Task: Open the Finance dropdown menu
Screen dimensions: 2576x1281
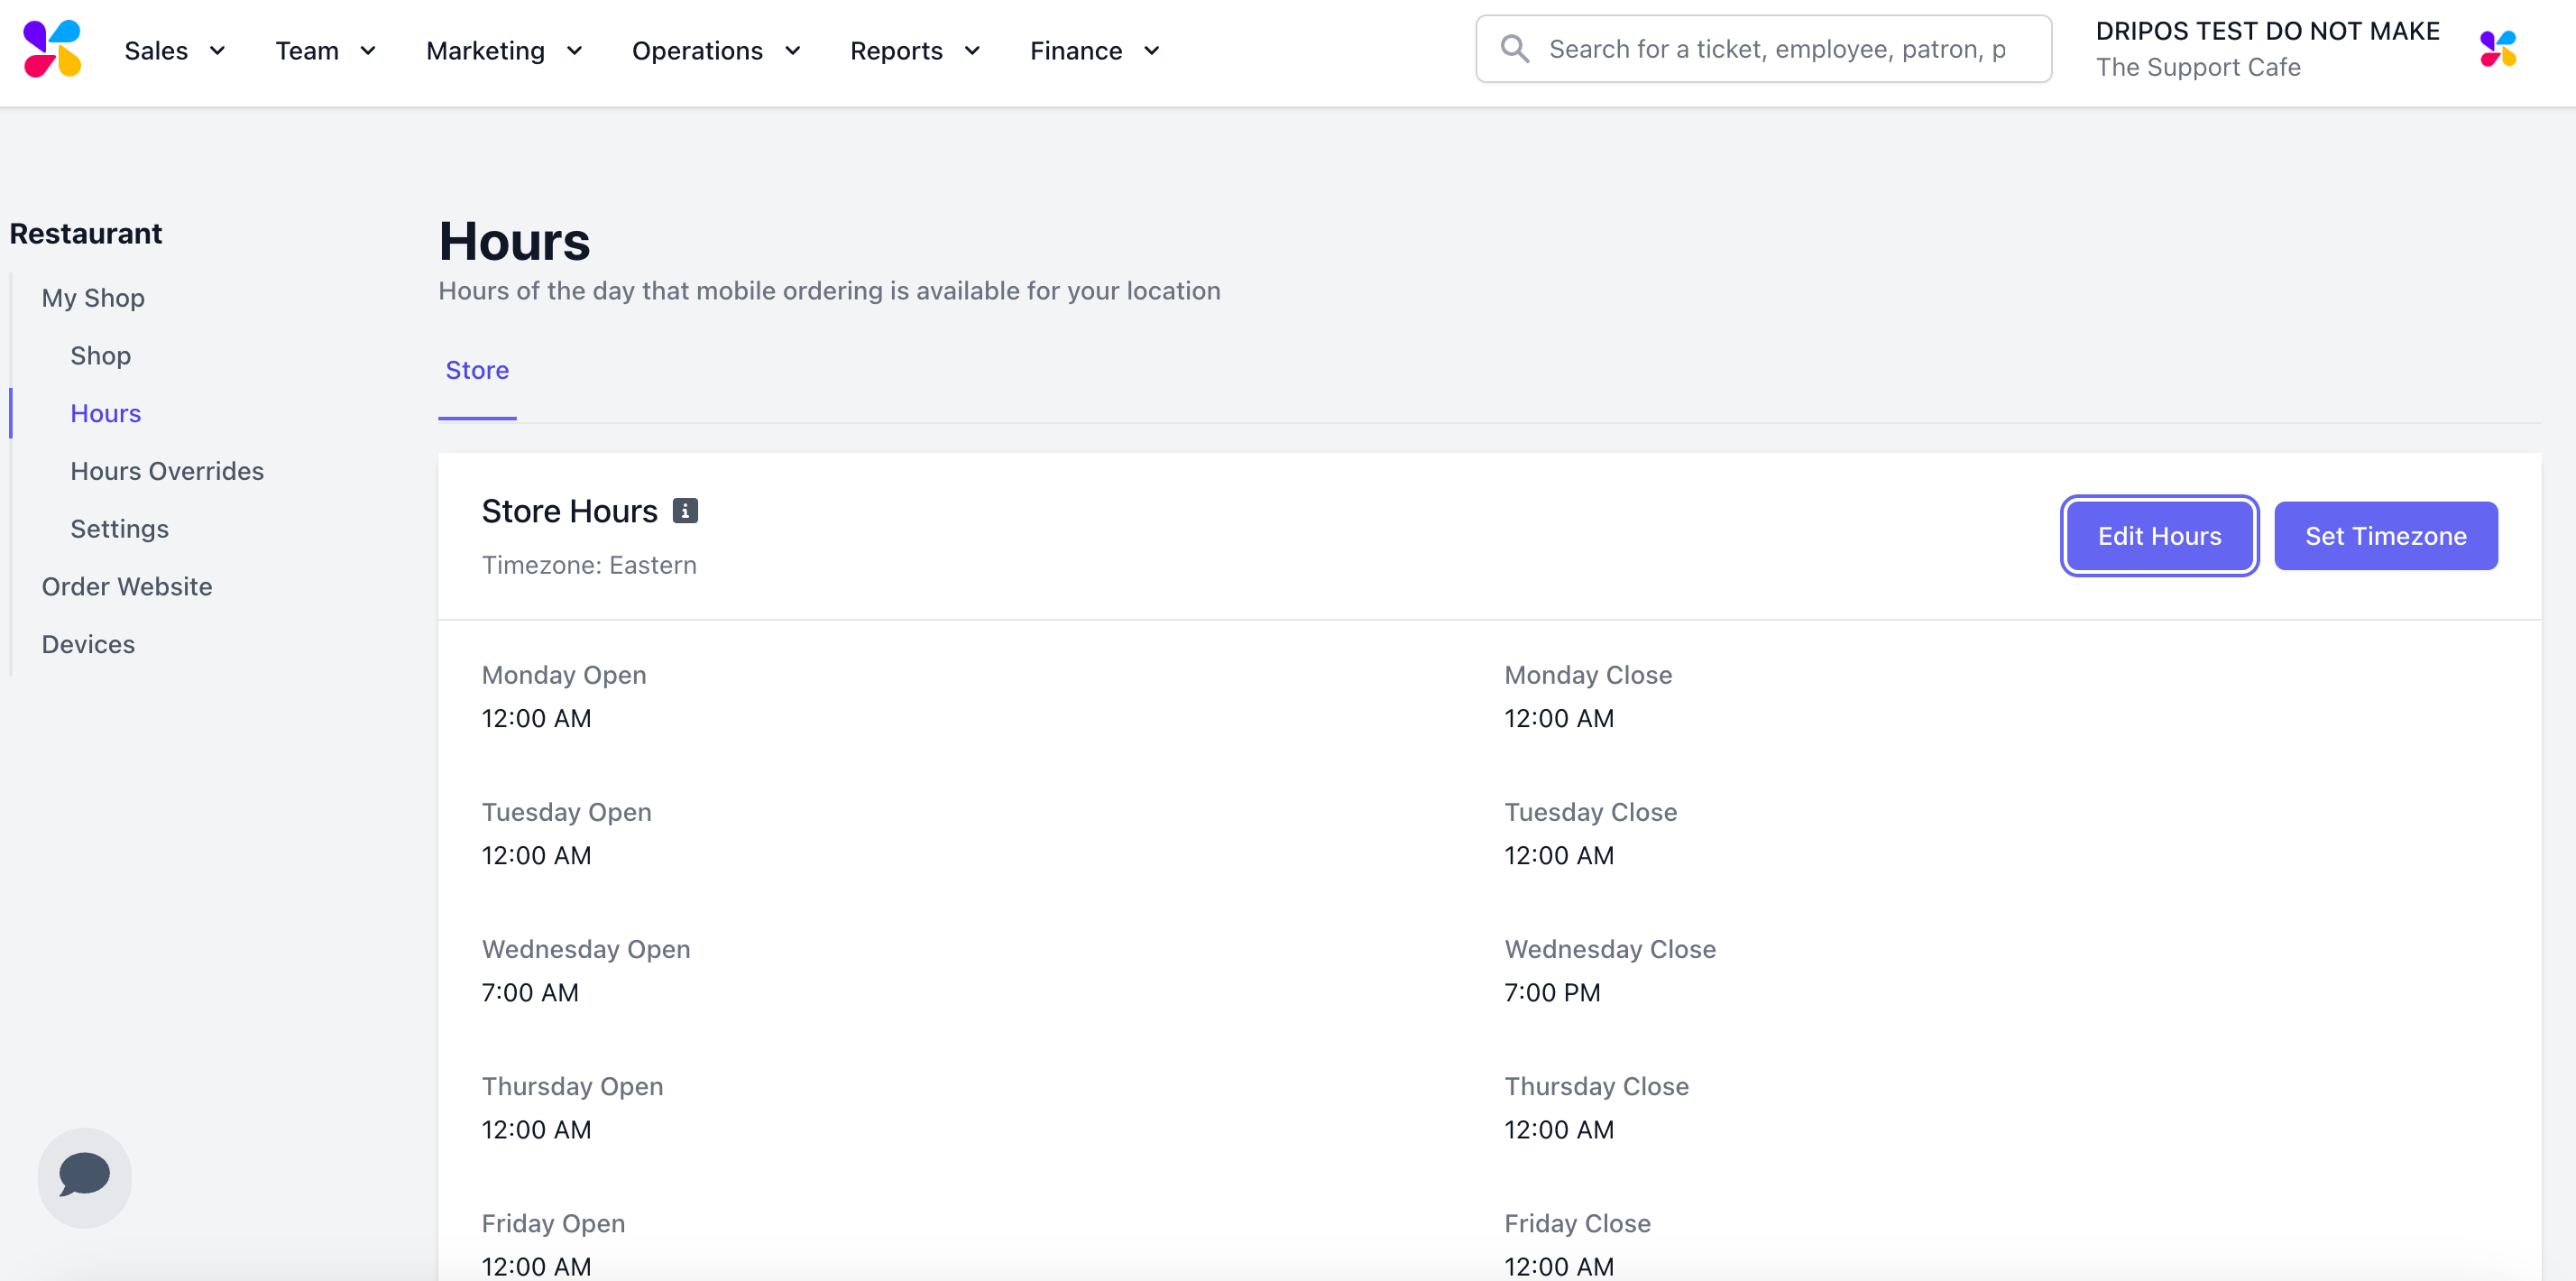Action: [1094, 51]
